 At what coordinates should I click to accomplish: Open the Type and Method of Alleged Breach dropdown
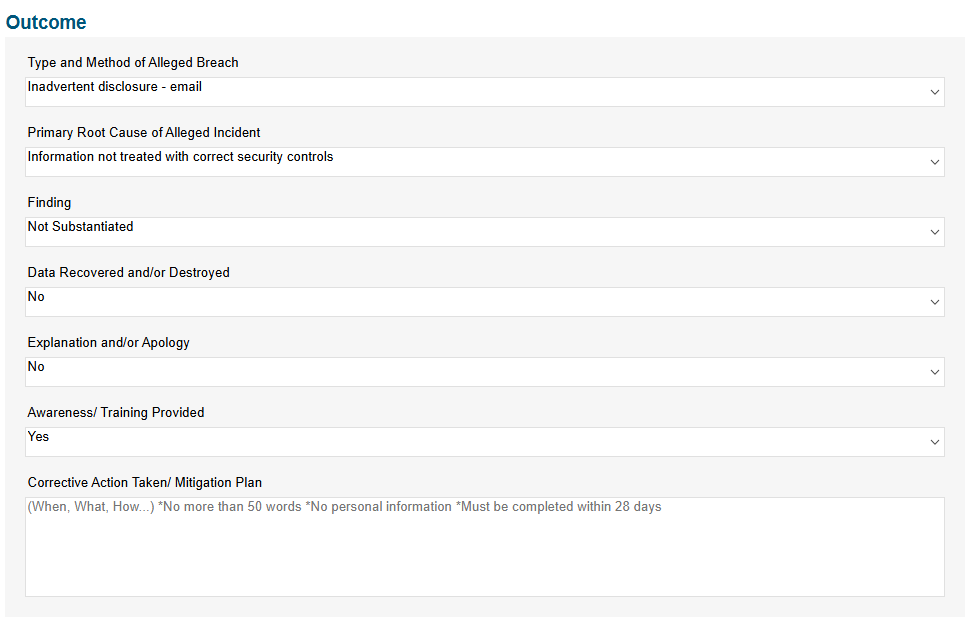coord(485,92)
